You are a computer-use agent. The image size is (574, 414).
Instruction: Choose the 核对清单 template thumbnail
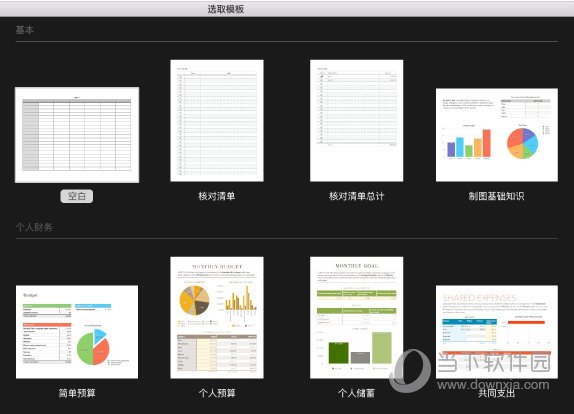click(217, 120)
